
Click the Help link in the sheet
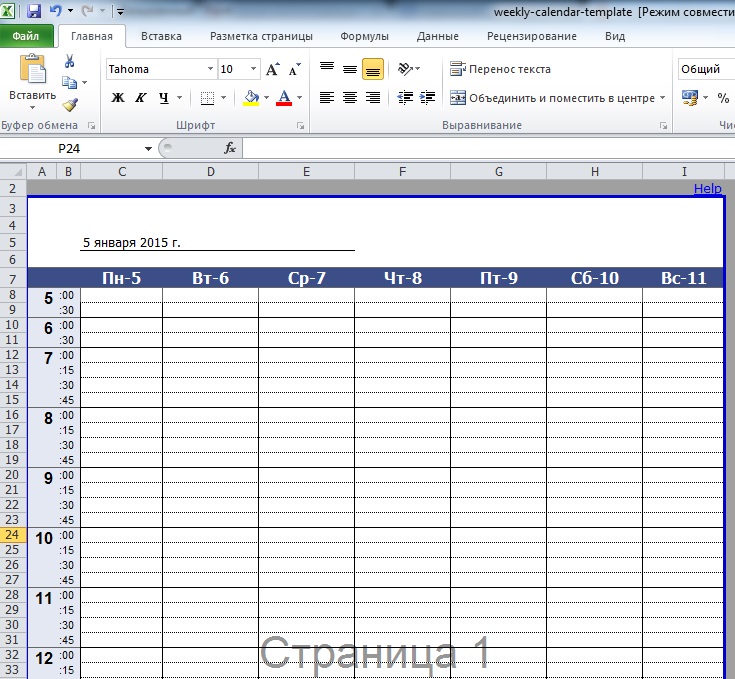coord(707,188)
